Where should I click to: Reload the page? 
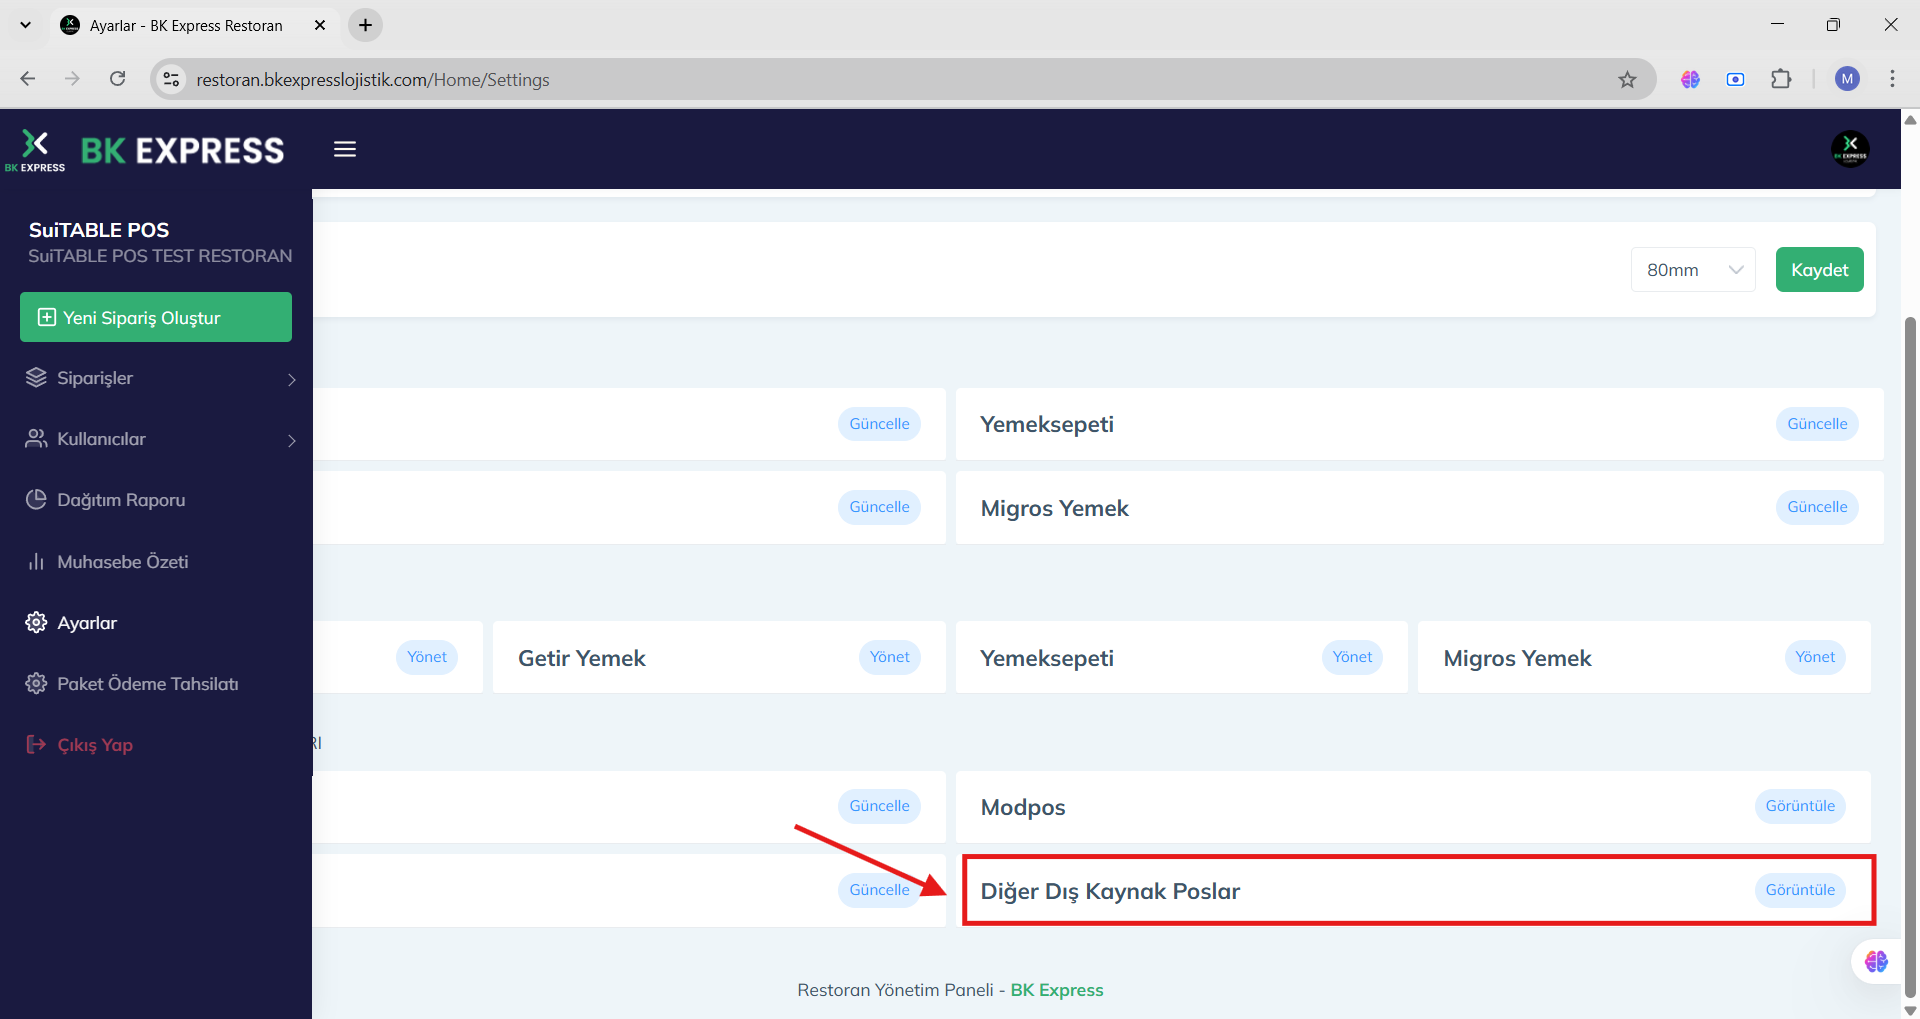click(x=117, y=79)
